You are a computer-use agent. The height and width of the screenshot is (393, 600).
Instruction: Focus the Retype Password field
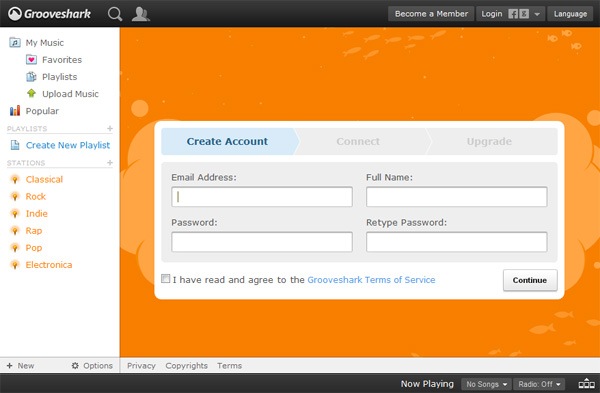pyautogui.click(x=457, y=242)
